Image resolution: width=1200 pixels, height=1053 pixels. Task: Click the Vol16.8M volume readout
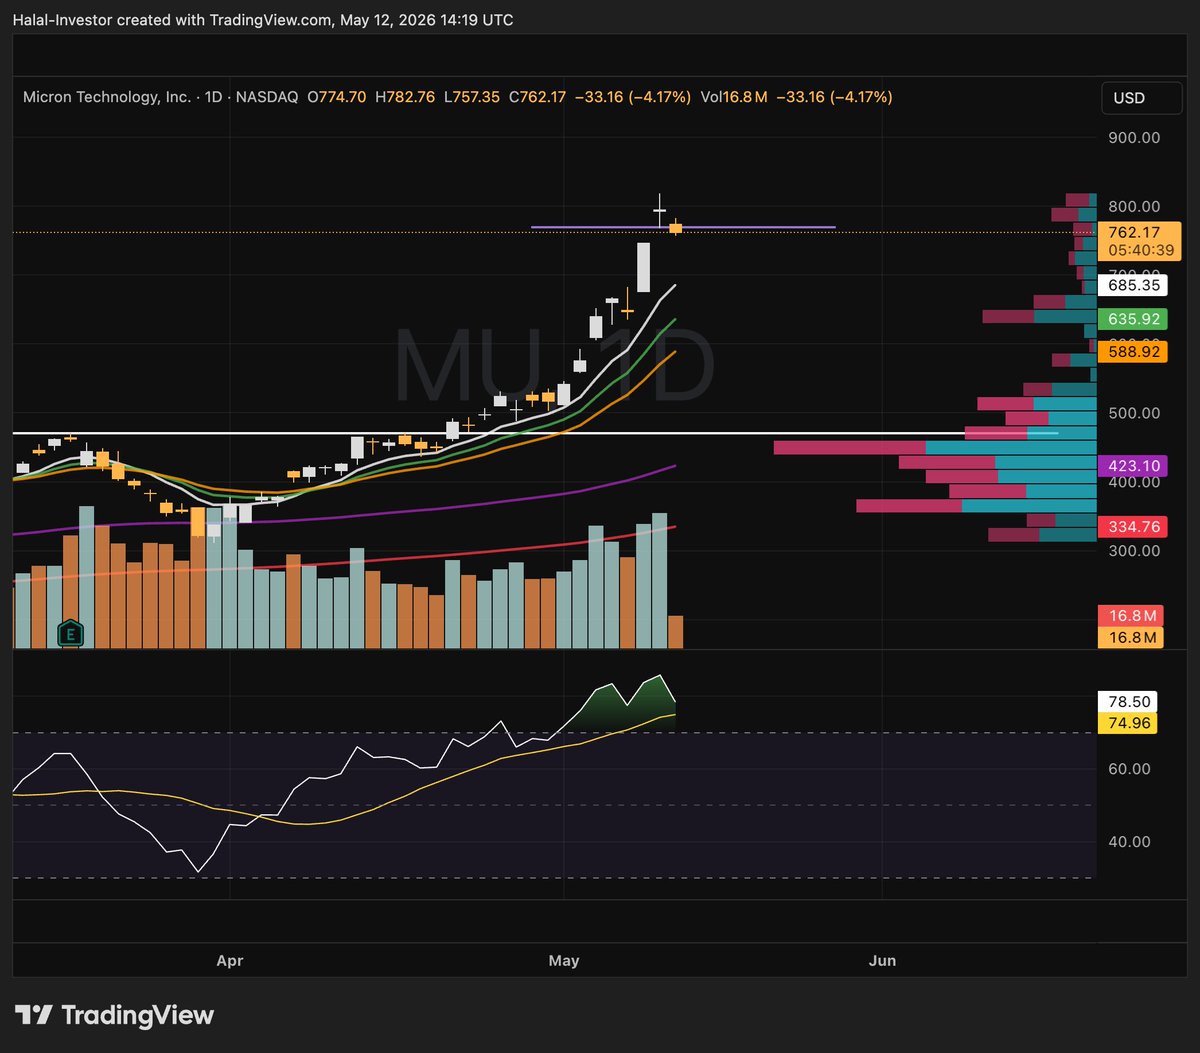tap(734, 97)
